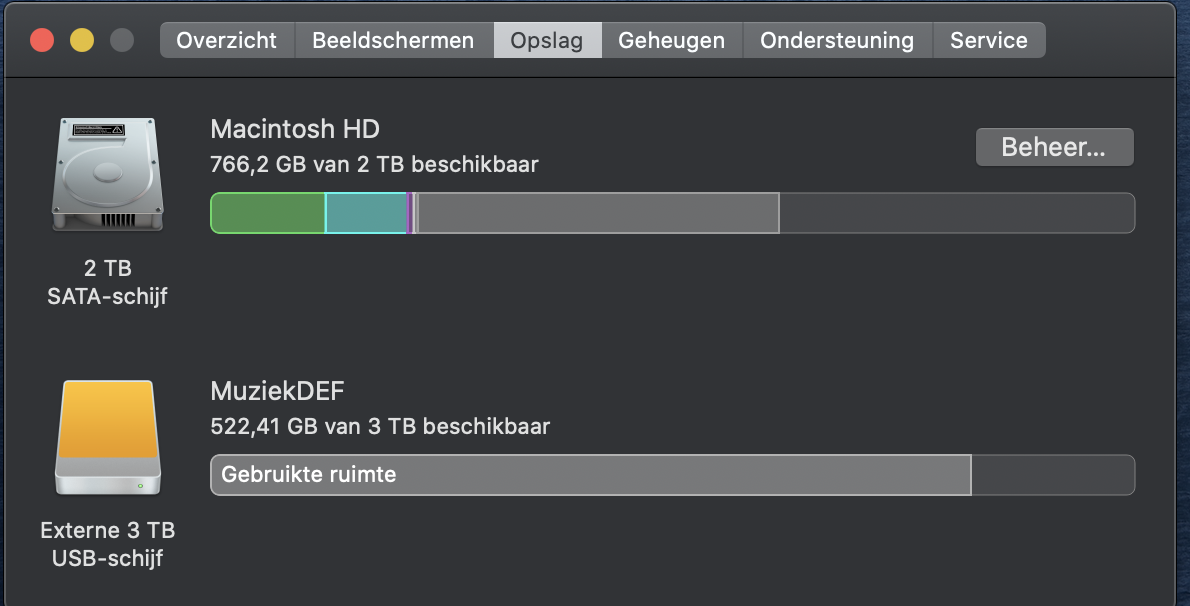Click the gray used segment of Macintosh HD bar

pyautogui.click(x=598, y=213)
